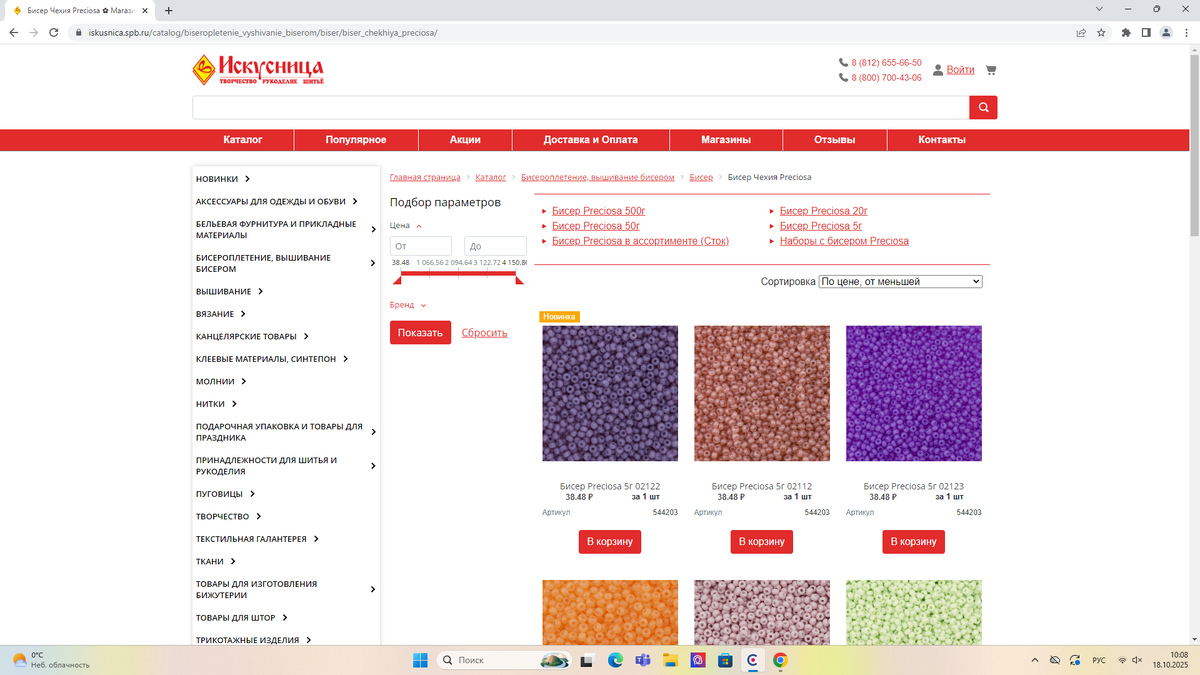
Task: Click the Искусница site logo
Action: tap(258, 71)
